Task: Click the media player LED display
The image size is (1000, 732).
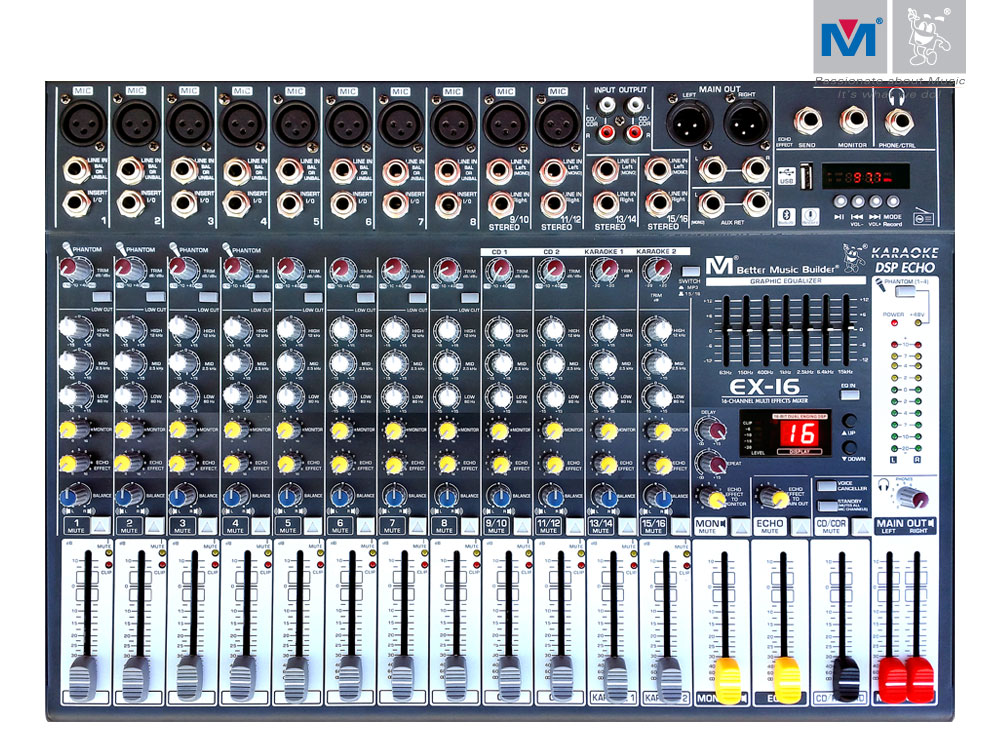Action: [865, 176]
